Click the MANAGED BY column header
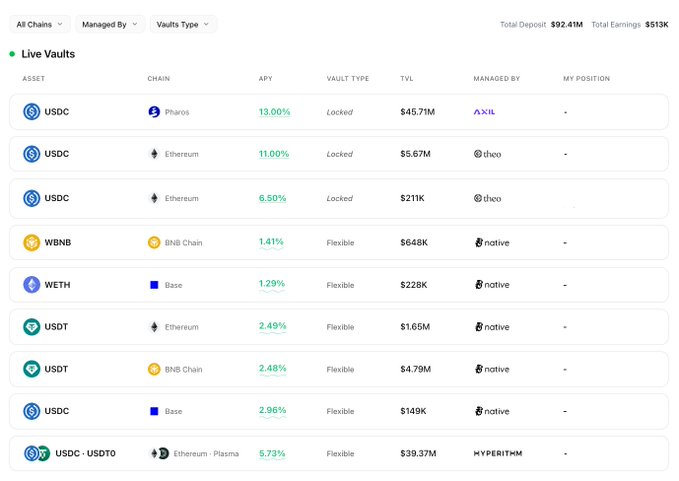The width and height of the screenshot is (679, 481). [497, 78]
